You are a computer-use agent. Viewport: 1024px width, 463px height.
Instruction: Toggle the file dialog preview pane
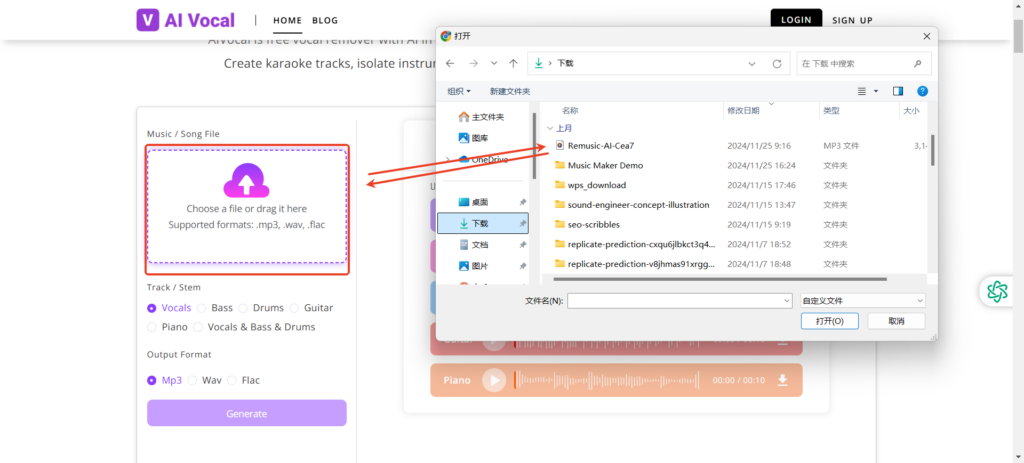click(x=897, y=91)
